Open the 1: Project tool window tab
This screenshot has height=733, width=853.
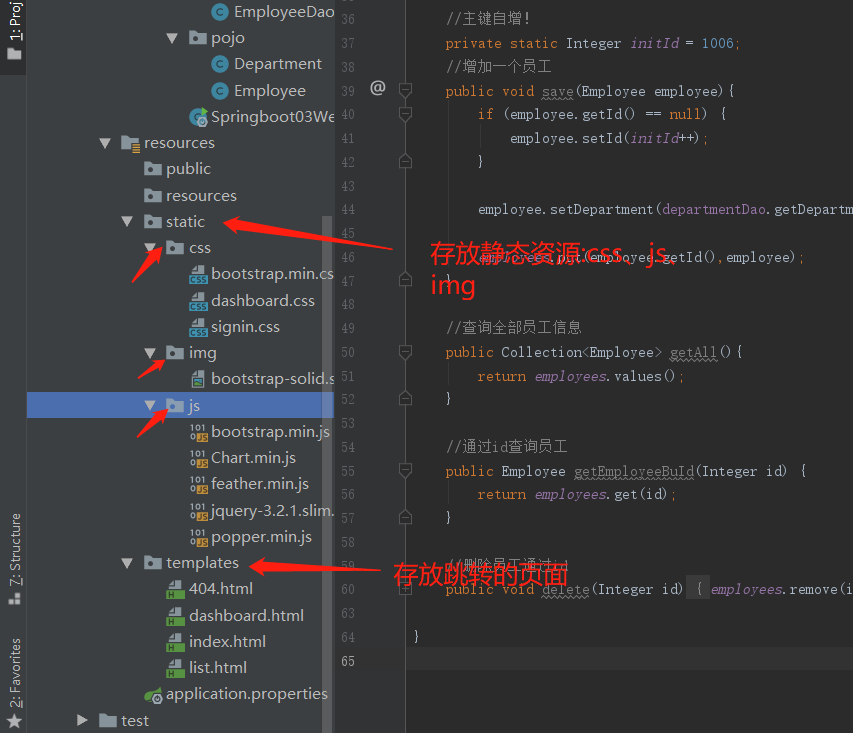(15, 30)
